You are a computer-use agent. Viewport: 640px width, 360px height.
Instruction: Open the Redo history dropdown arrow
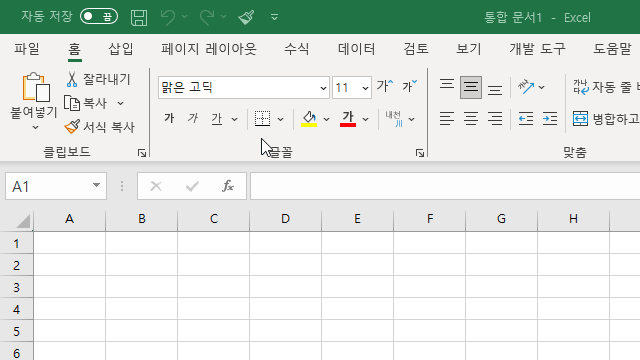coord(223,17)
